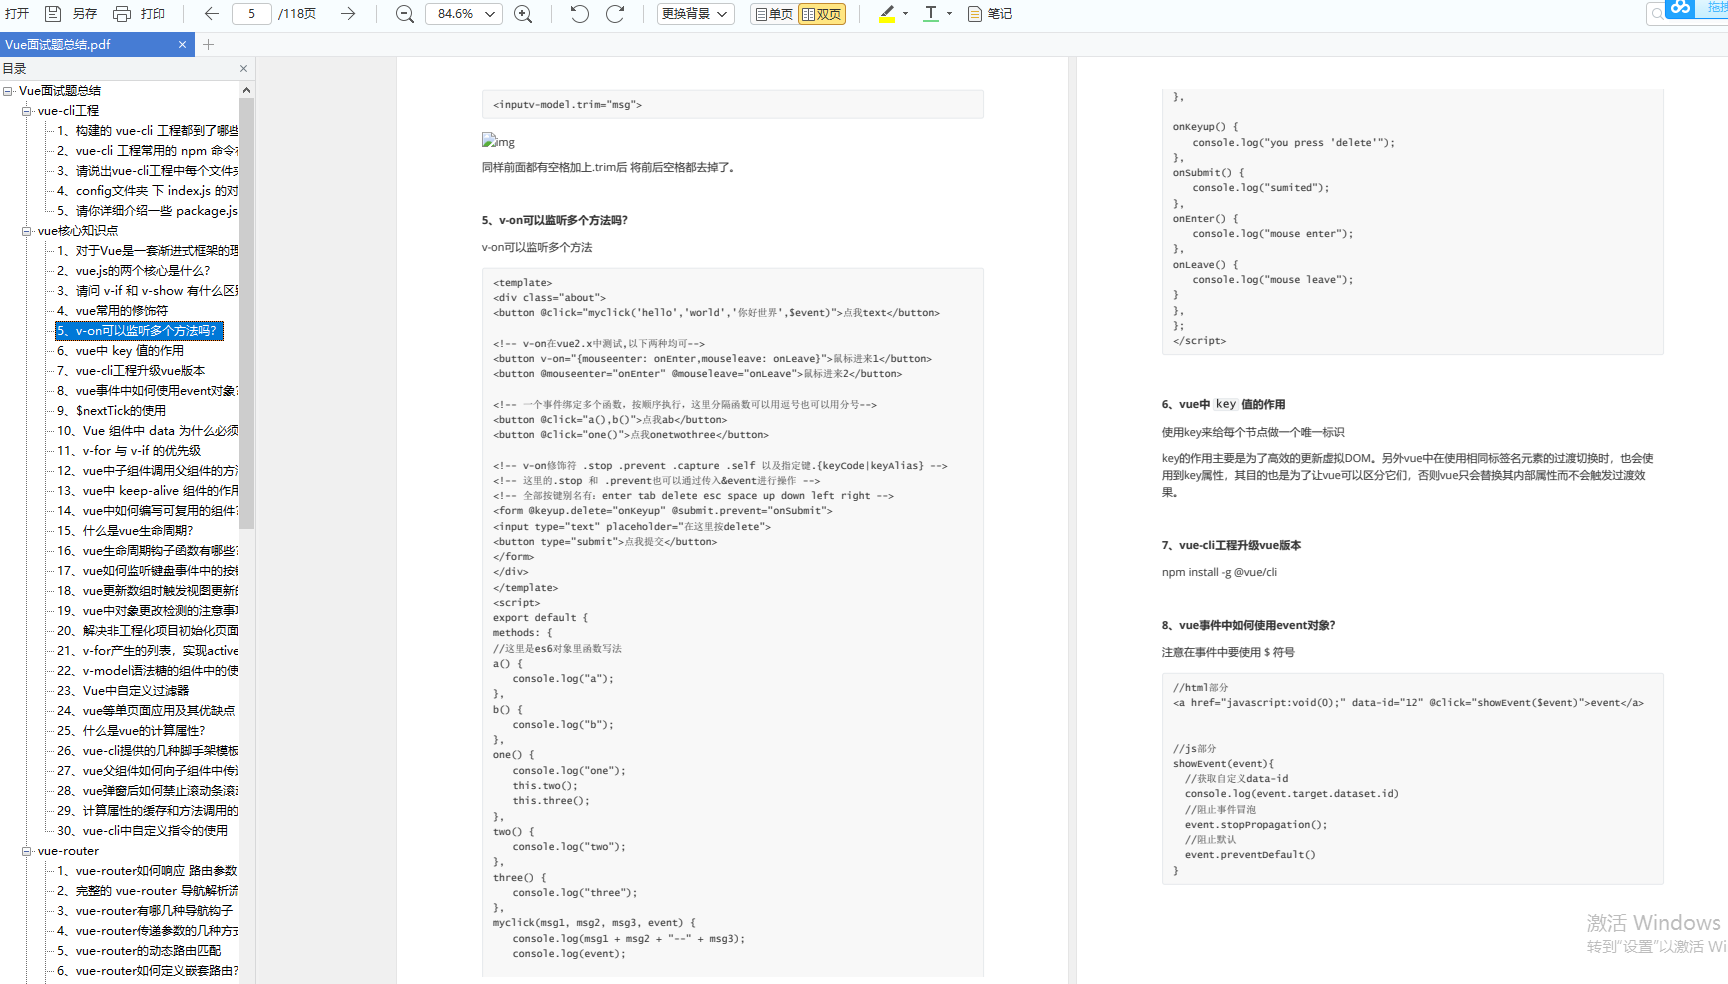Viewport: 1728px width, 984px height.
Task: Click heading 5、v-on可以监听多个方法吗
Action: pyautogui.click(x=554, y=220)
